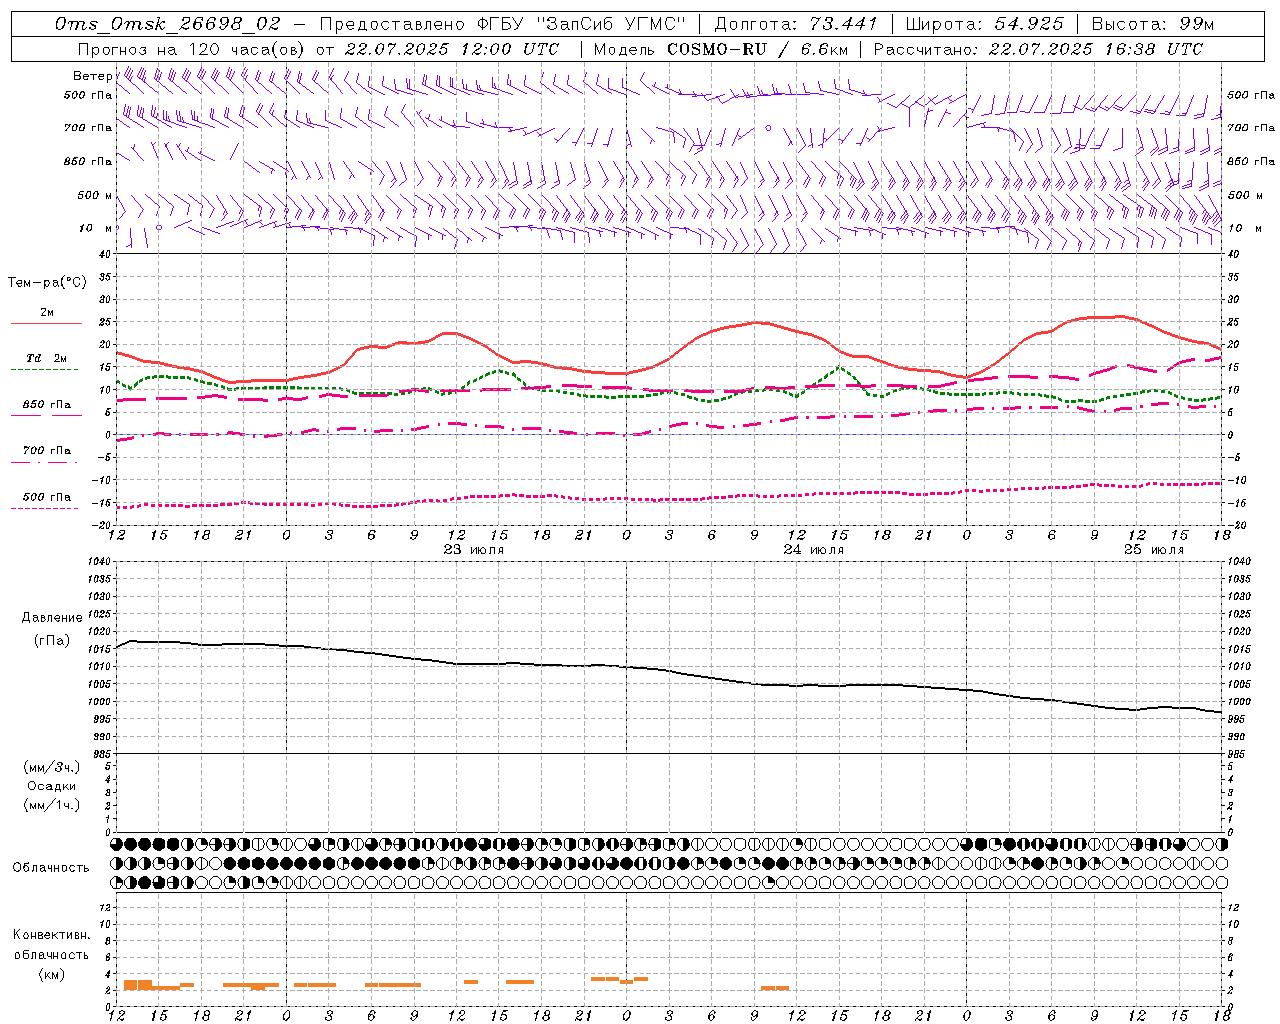The height and width of the screenshot is (1024, 1280).
Task: Click the '24 июля' date label
Action: (x=814, y=550)
